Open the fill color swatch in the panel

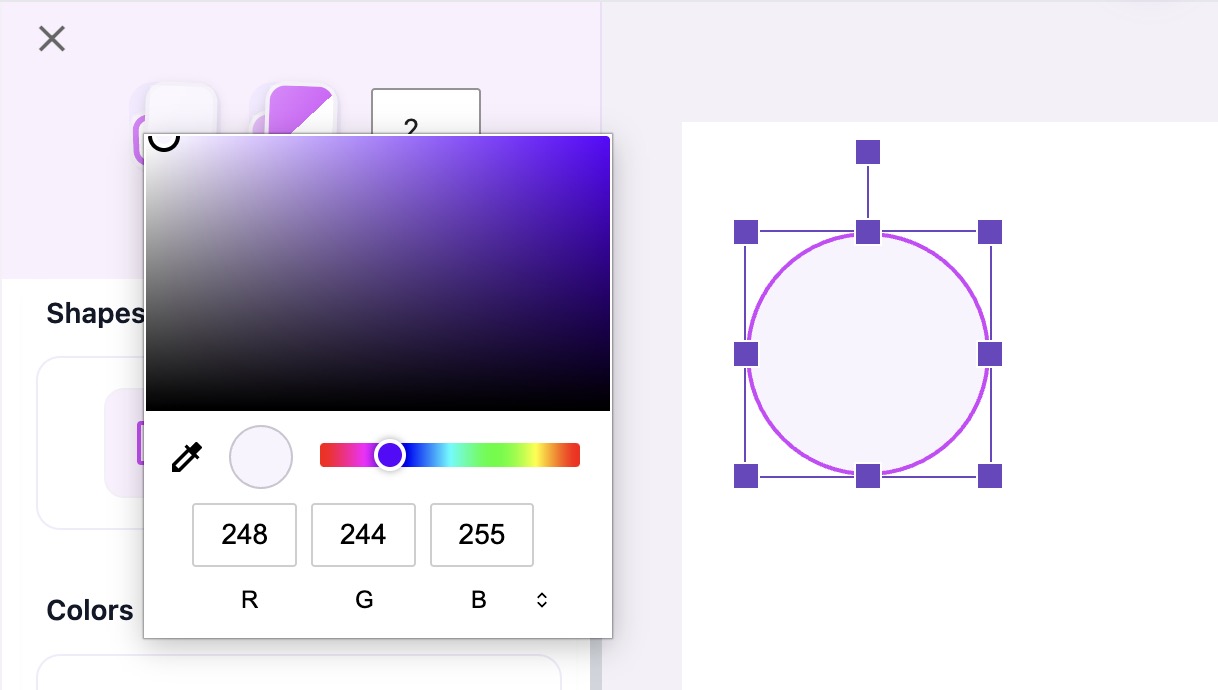(182, 110)
